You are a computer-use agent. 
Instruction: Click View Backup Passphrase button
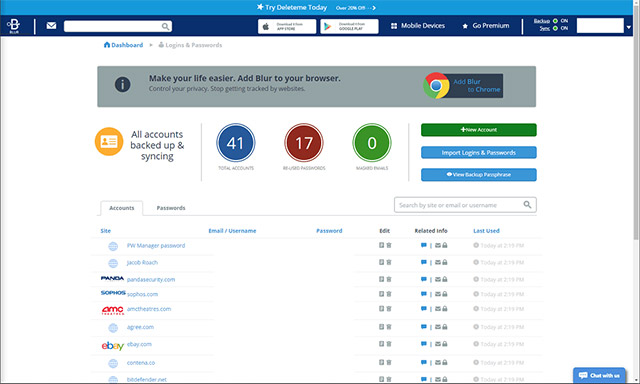click(479, 174)
